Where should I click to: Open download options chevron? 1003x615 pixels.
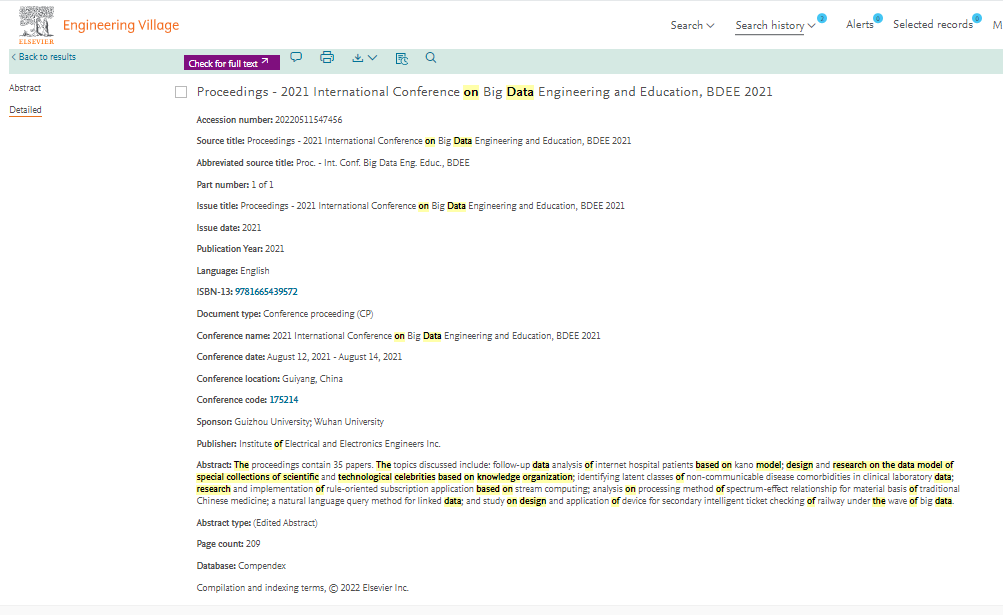point(373,58)
